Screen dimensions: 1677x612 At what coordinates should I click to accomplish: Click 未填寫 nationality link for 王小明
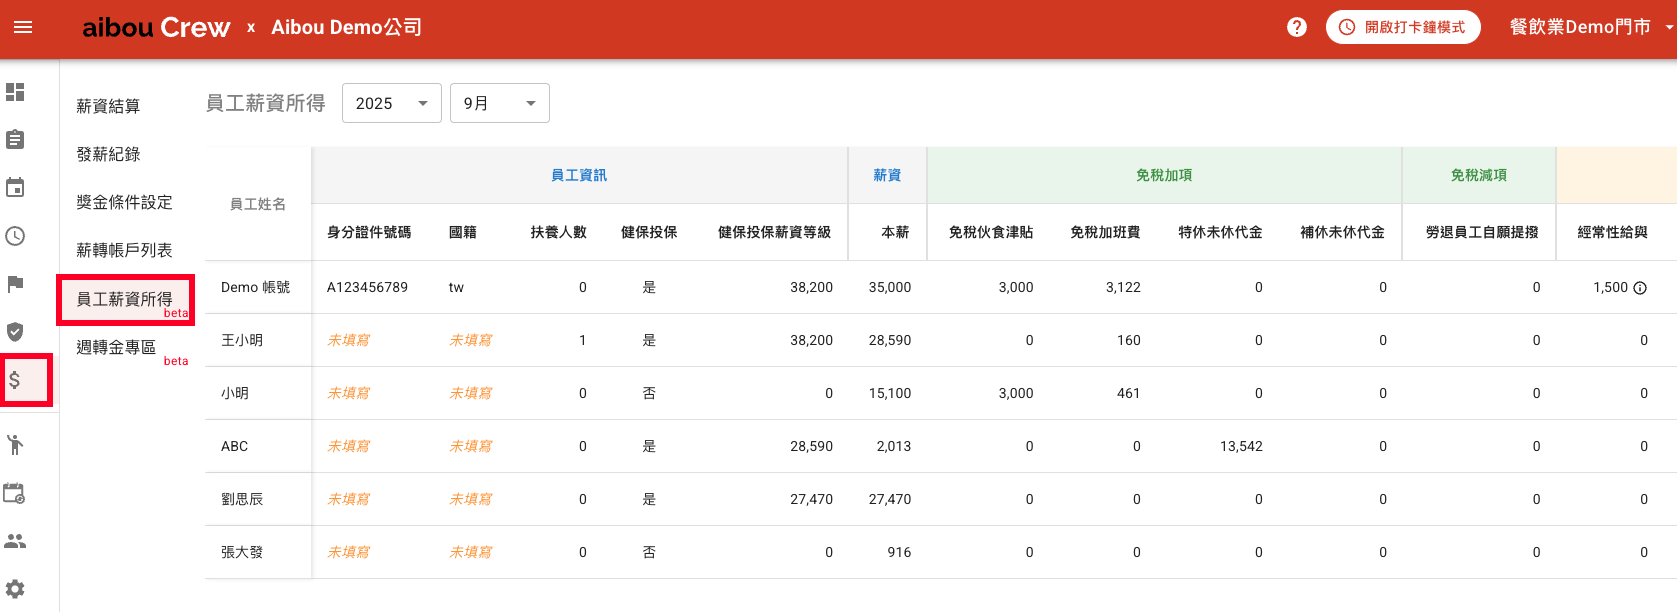point(470,340)
